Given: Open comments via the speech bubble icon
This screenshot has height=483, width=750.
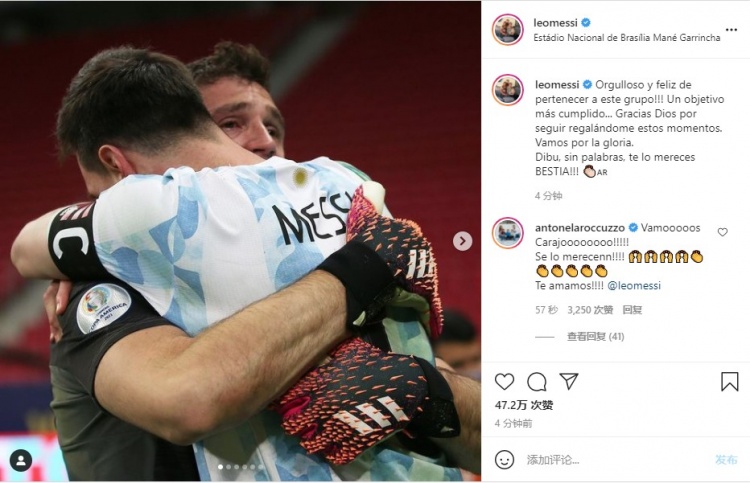Looking at the screenshot, I should (537, 382).
